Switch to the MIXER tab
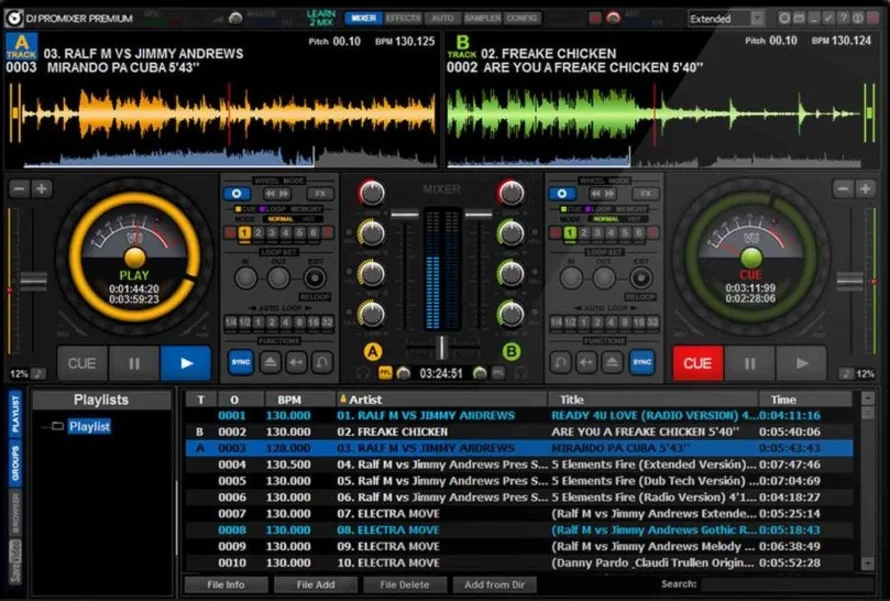The image size is (890, 601). [x=363, y=18]
